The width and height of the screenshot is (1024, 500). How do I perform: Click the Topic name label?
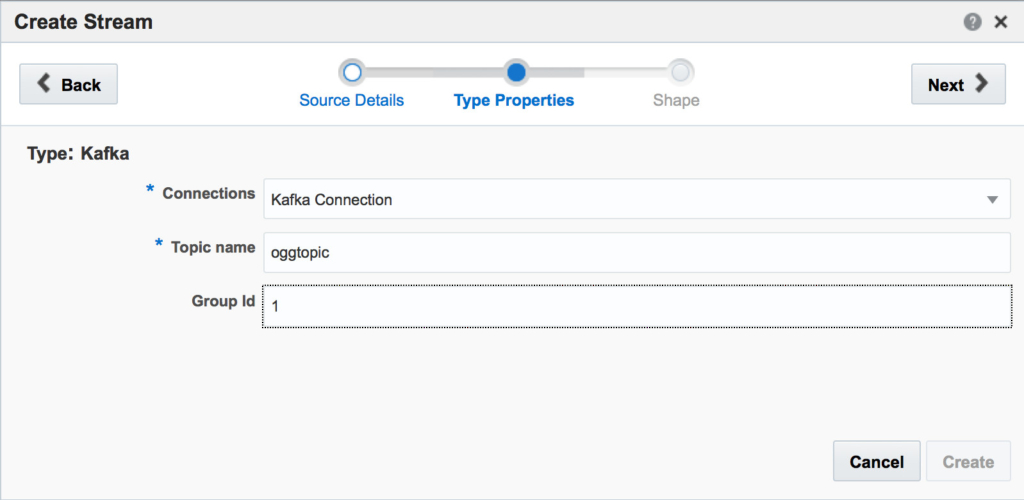pyautogui.click(x=213, y=247)
